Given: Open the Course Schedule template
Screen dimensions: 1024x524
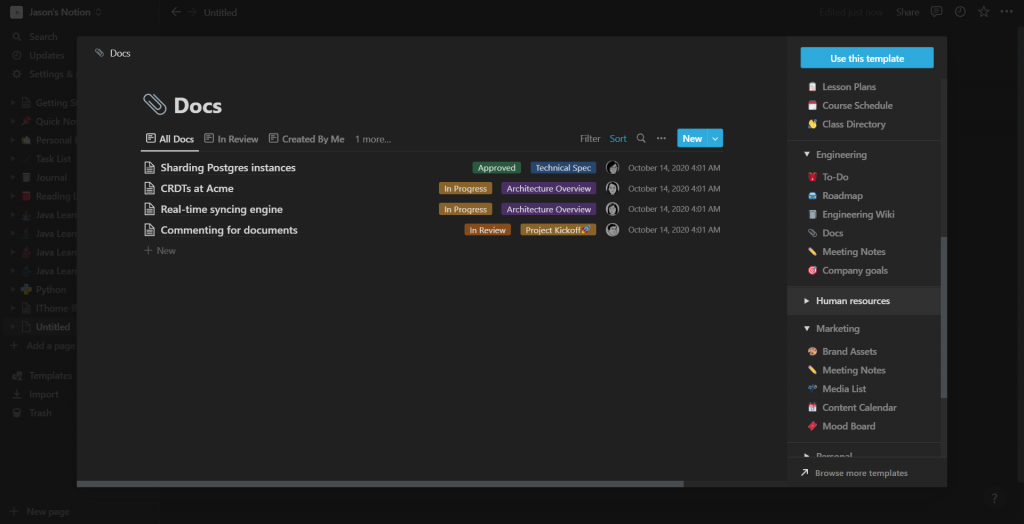Looking at the screenshot, I should coord(857,105).
